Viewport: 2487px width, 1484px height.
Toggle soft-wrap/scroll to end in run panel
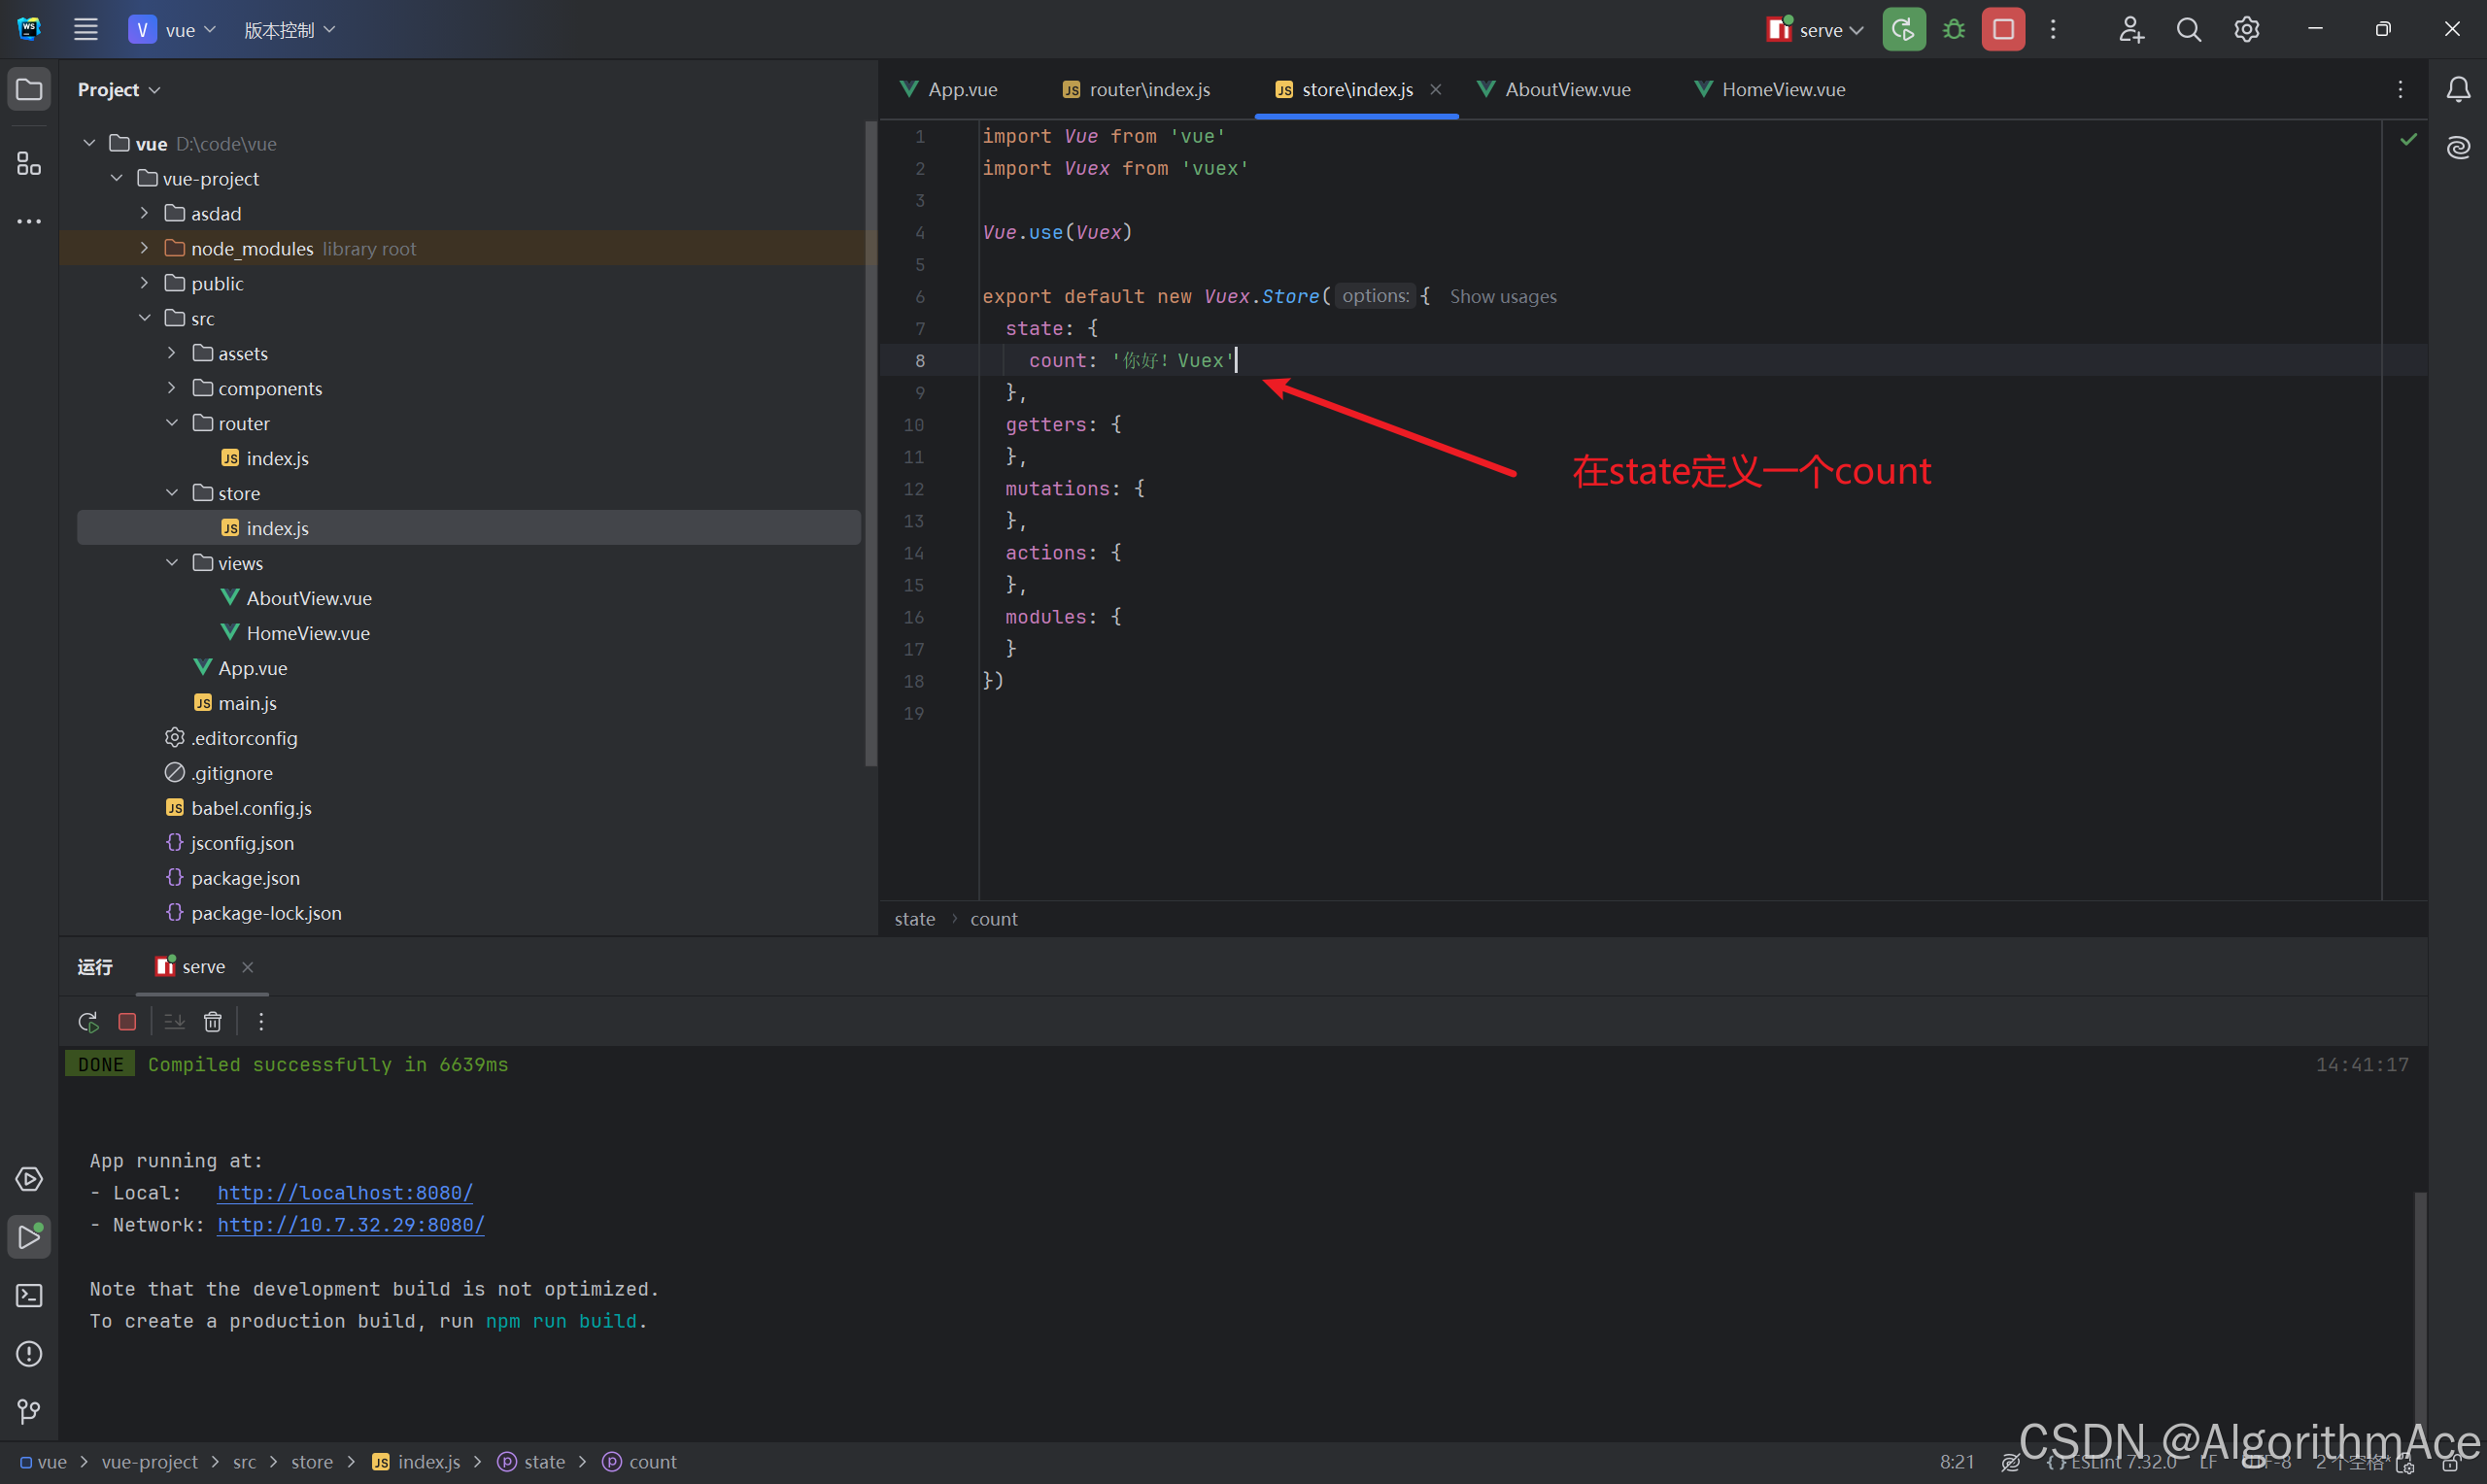pos(174,1021)
